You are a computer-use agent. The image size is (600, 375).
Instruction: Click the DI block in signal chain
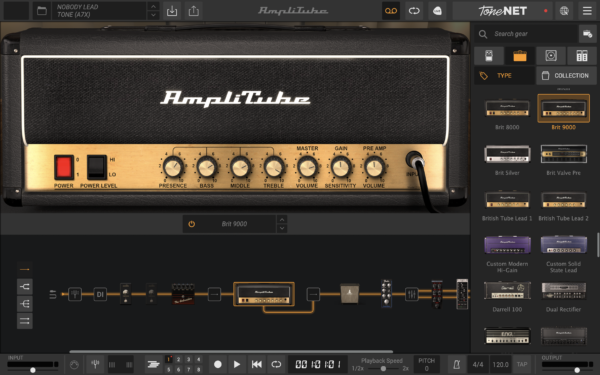(x=100, y=294)
